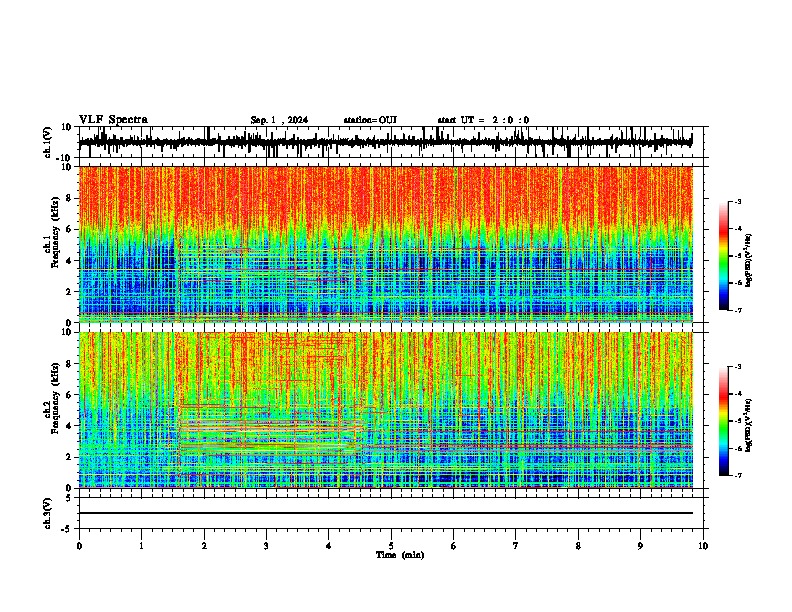792x612 pixels.
Task: Click the time axis tick label "8"
Action: (578, 546)
